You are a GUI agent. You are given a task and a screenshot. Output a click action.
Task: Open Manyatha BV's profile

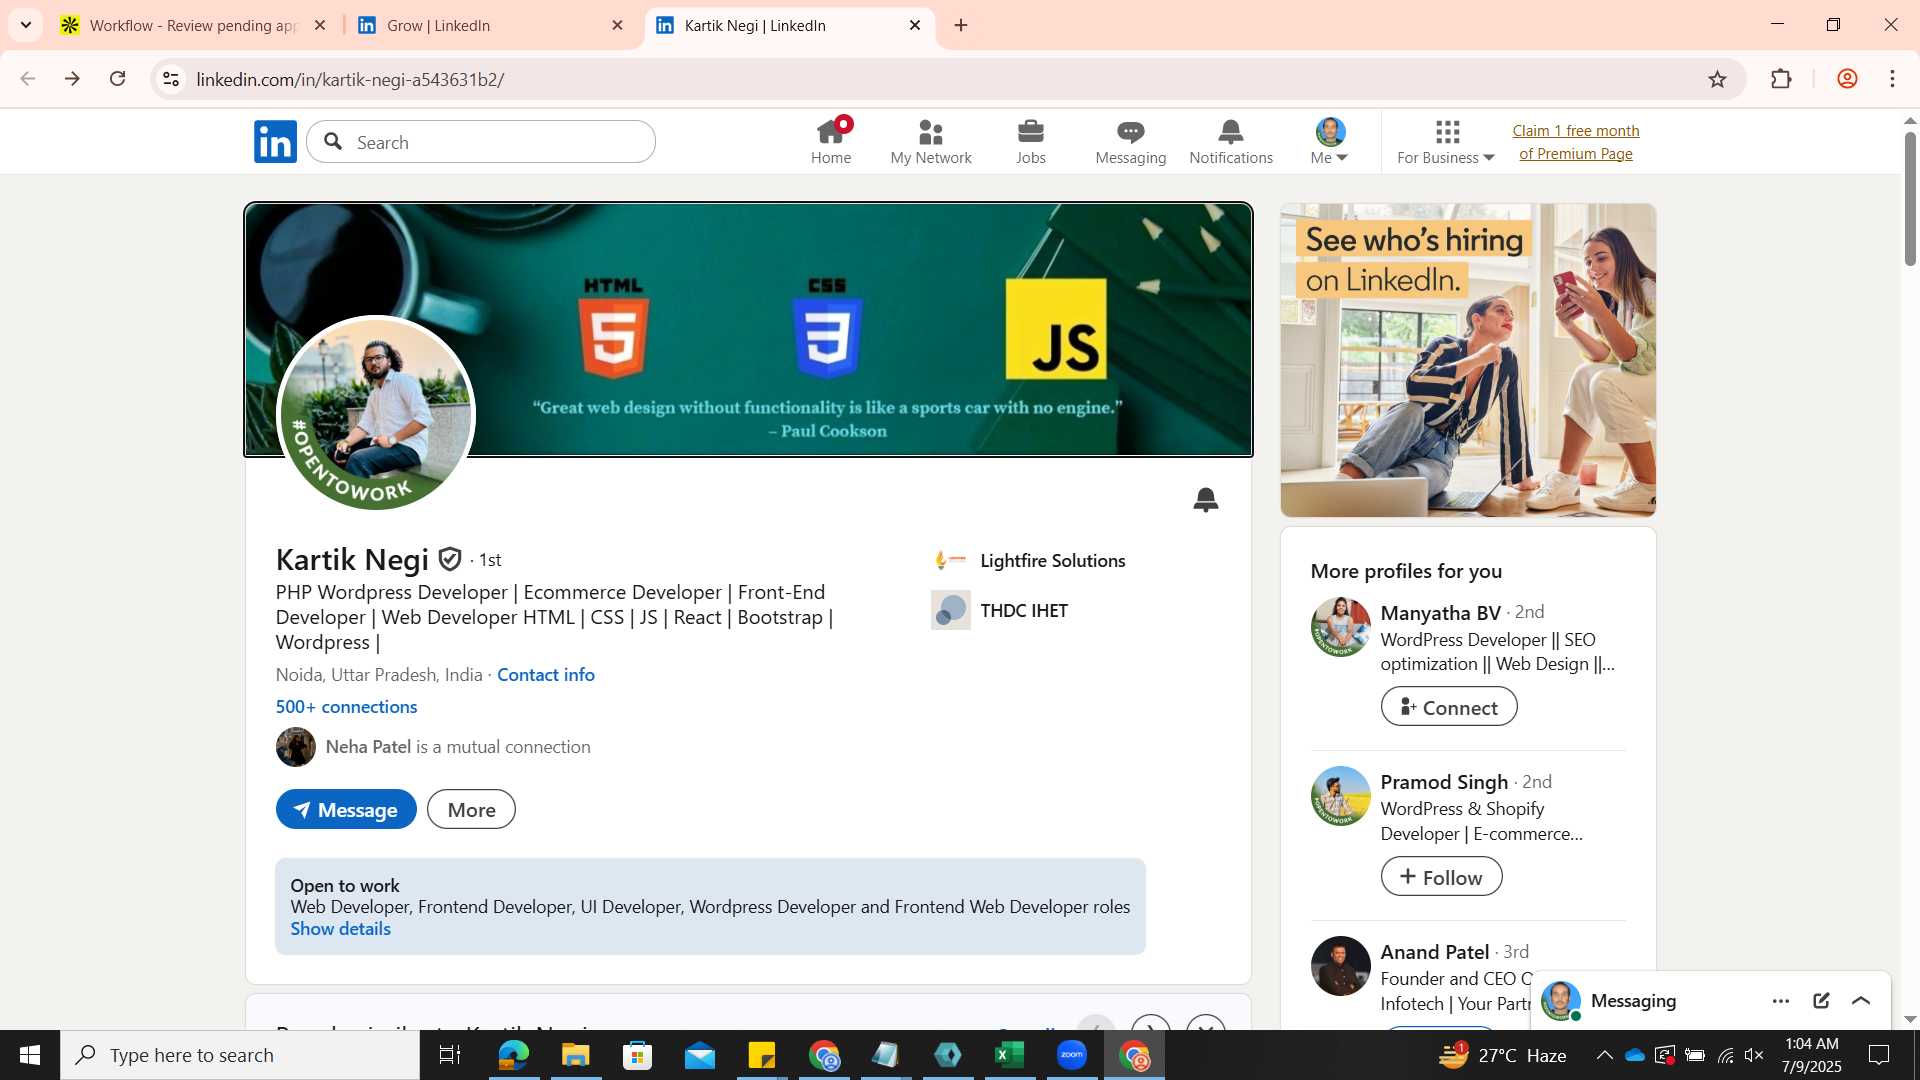pyautogui.click(x=1440, y=613)
